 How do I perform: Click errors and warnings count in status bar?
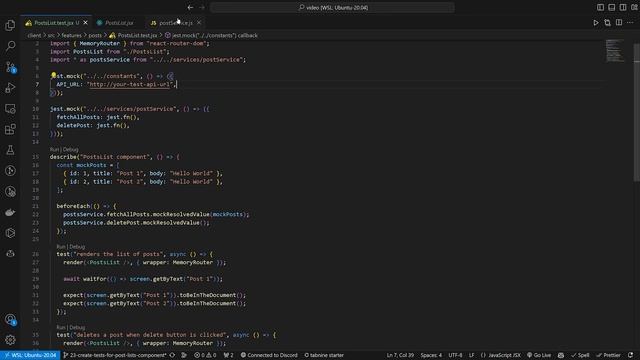(x=205, y=355)
